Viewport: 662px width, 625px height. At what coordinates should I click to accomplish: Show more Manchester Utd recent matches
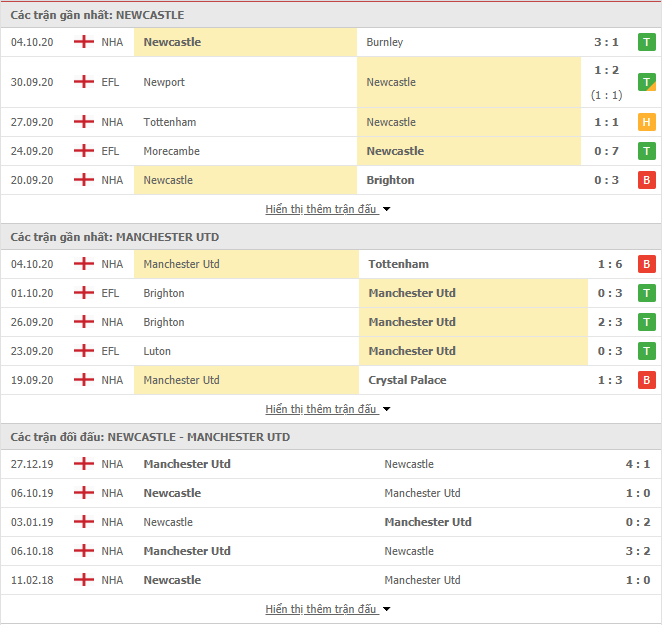[328, 409]
